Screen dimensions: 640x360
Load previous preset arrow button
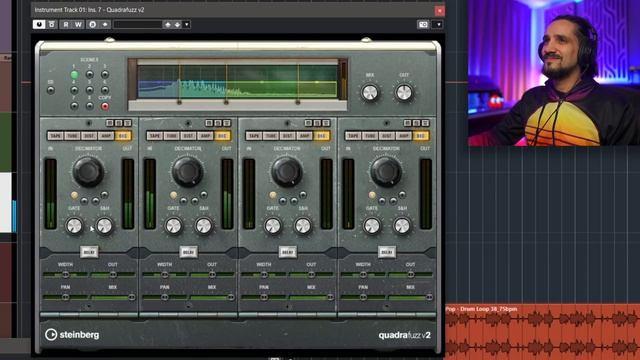point(167,24)
